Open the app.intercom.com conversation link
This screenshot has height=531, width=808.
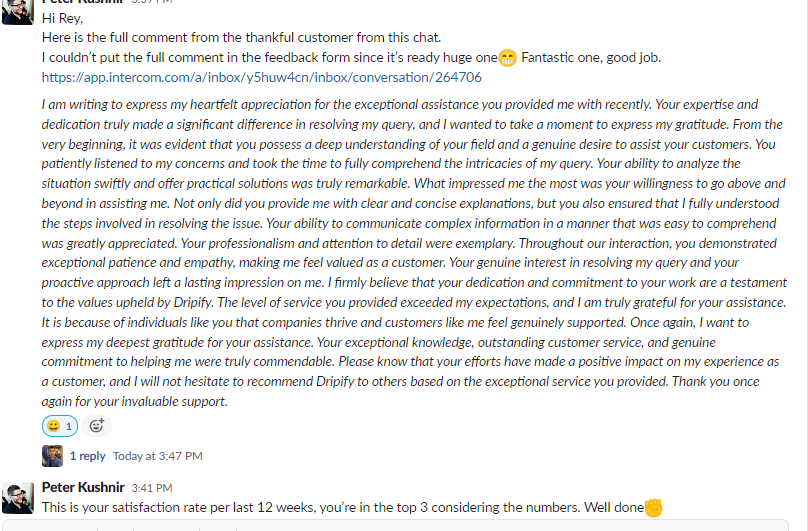tap(261, 77)
